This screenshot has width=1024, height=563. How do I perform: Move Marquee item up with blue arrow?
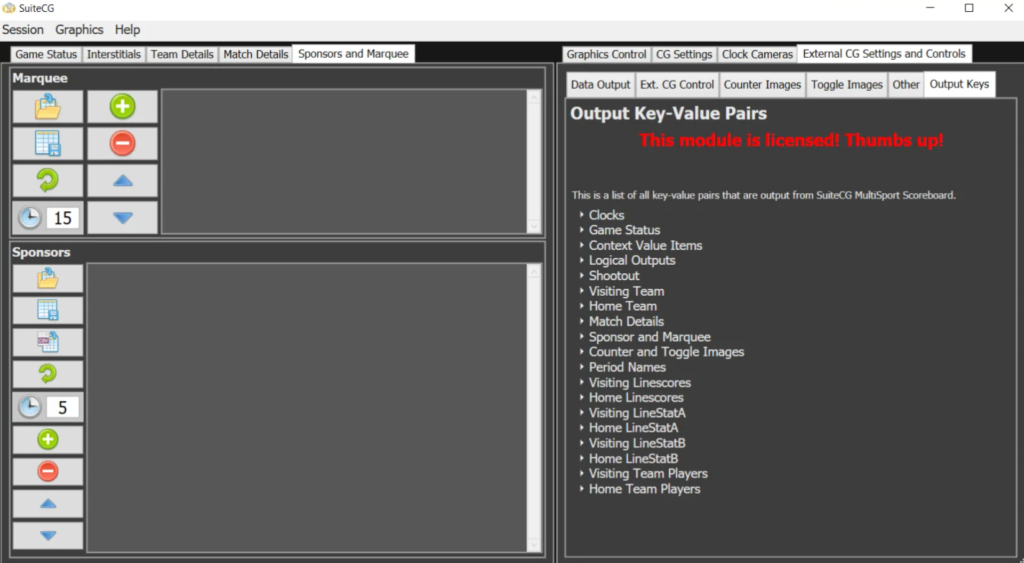click(122, 180)
